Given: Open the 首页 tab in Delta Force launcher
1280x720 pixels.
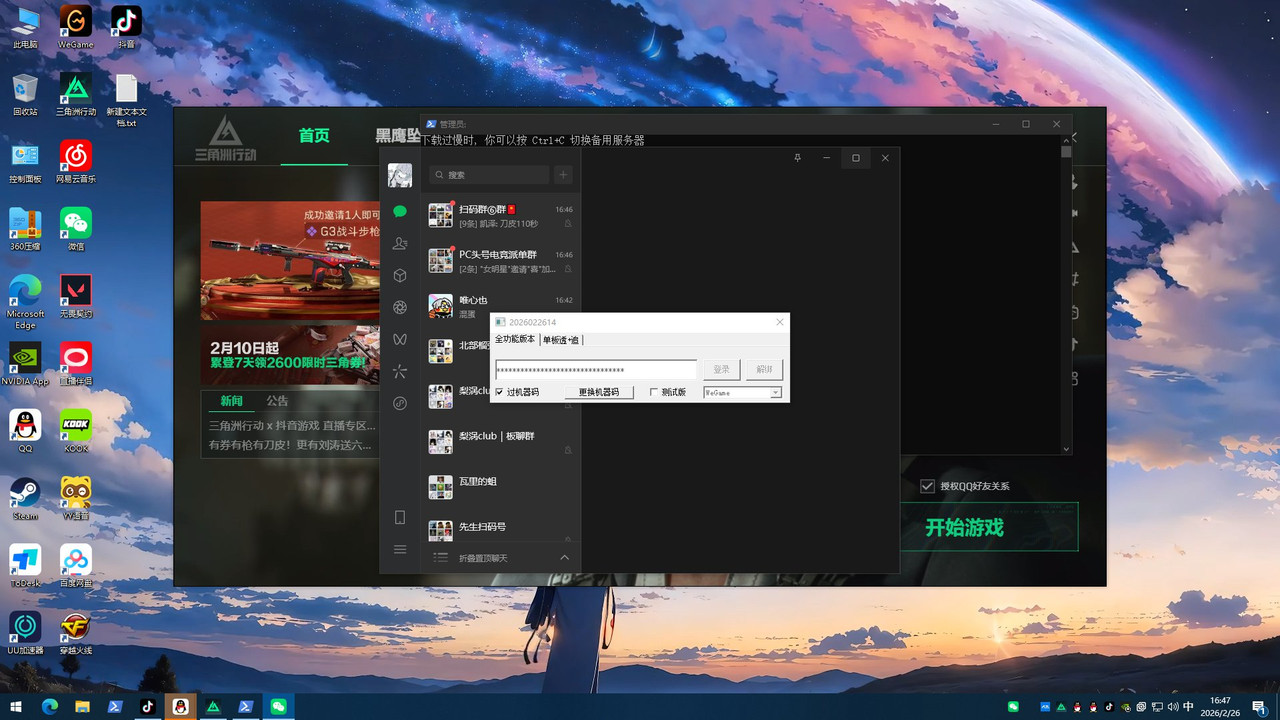Looking at the screenshot, I should 314,135.
